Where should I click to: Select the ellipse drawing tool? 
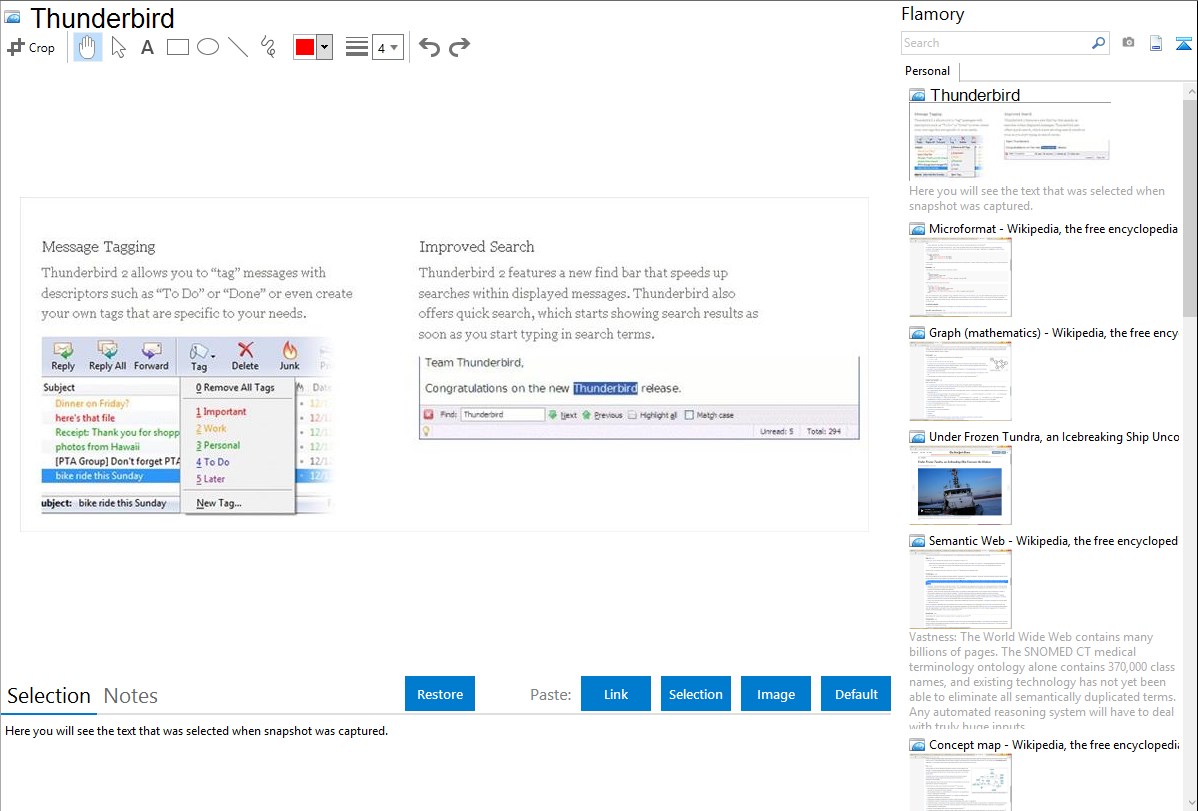click(208, 47)
